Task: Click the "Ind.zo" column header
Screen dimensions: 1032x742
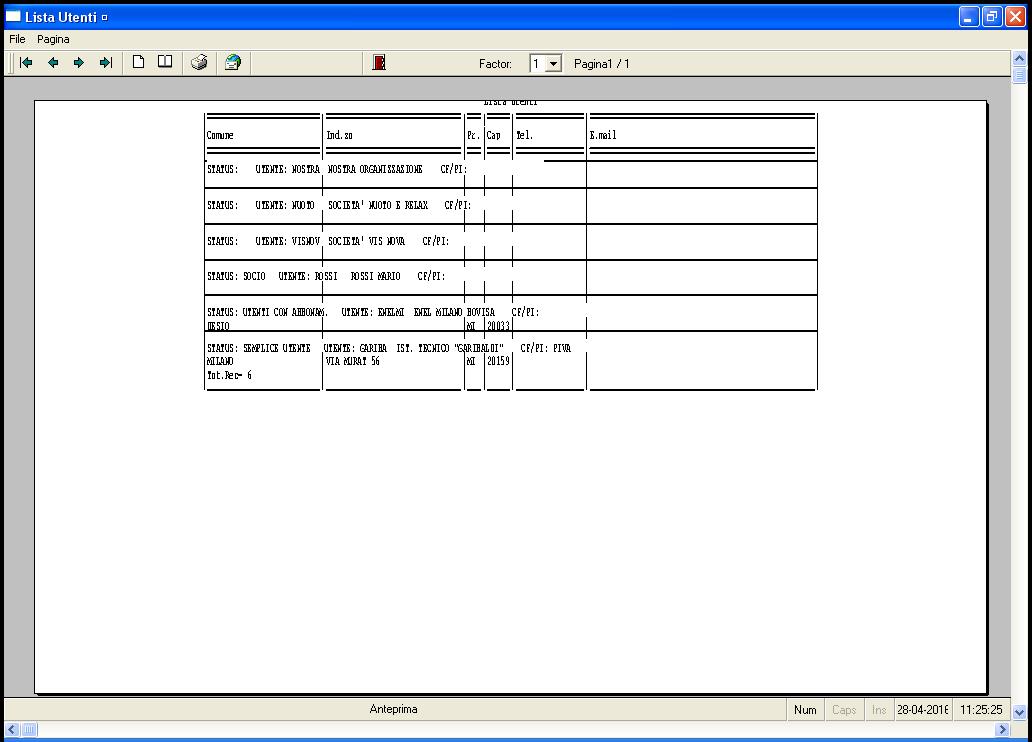Action: point(340,135)
